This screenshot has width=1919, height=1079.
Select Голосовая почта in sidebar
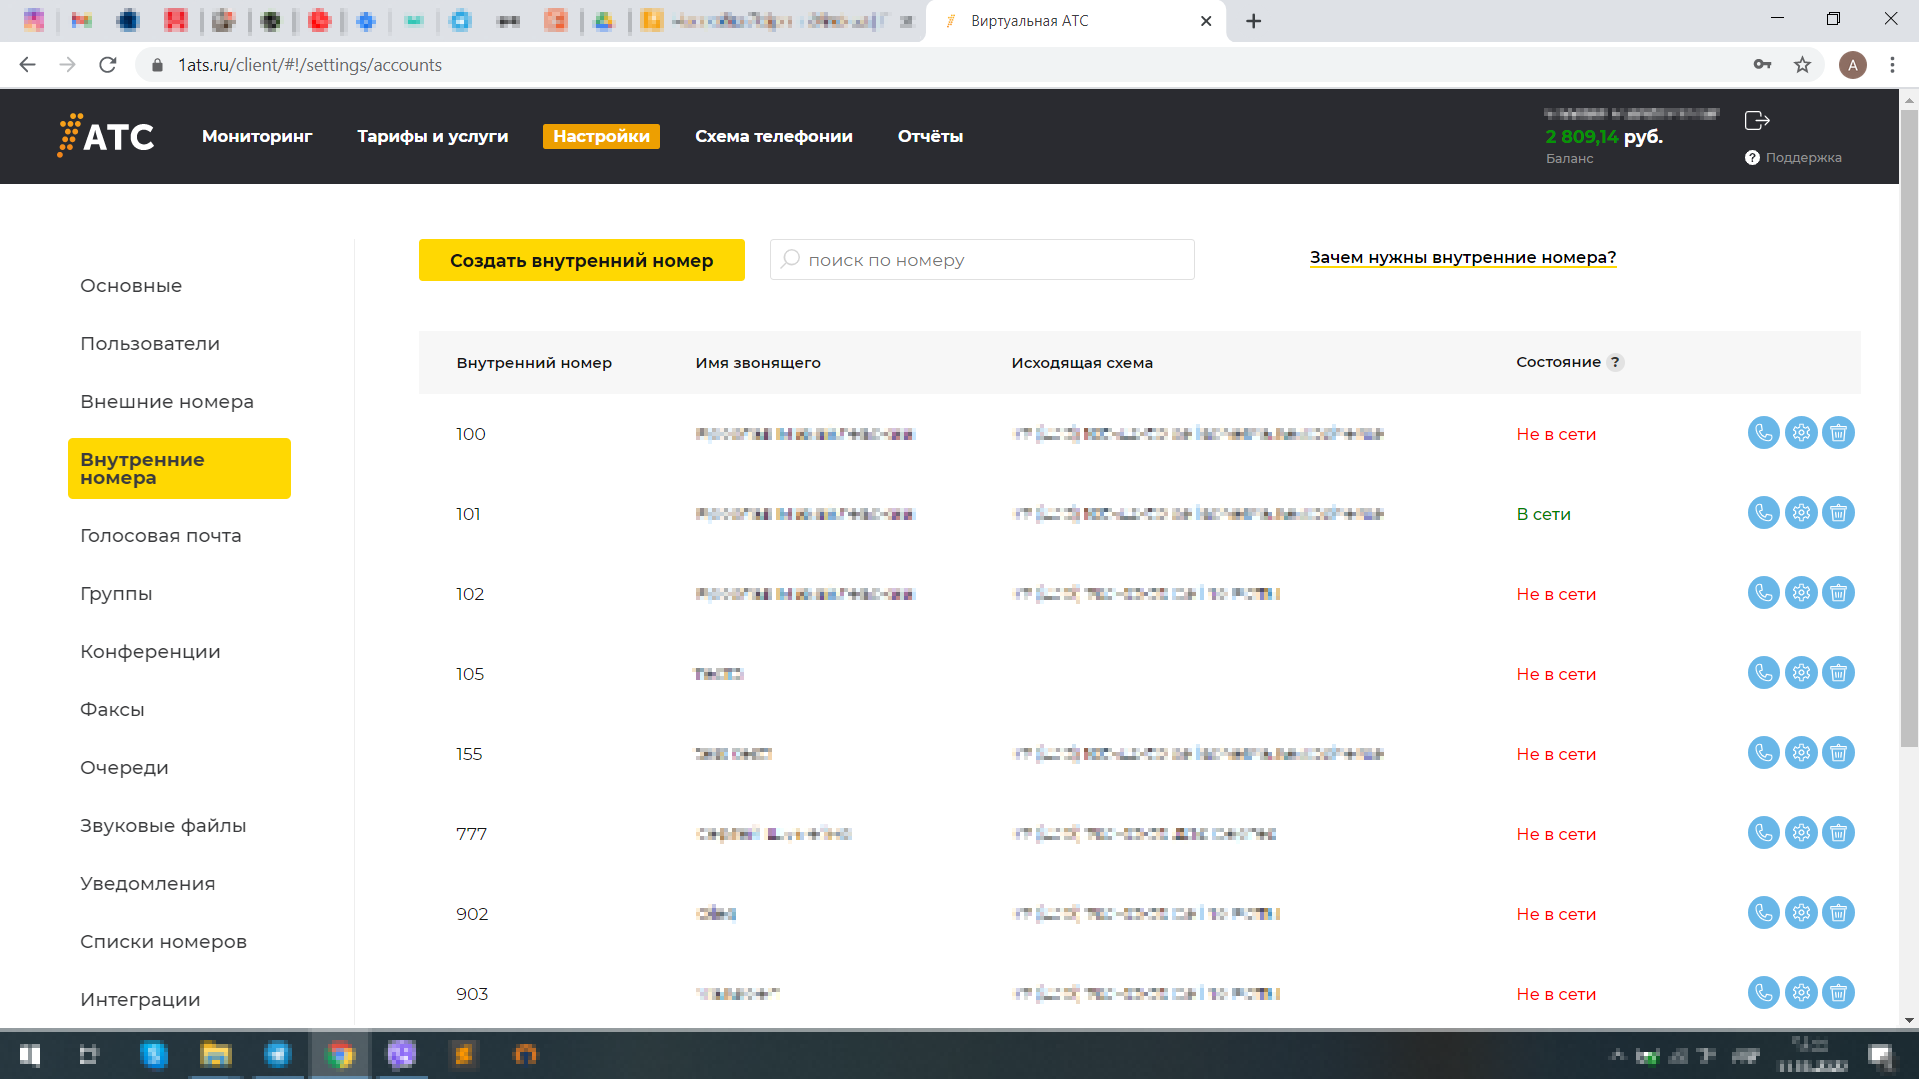(x=160, y=536)
